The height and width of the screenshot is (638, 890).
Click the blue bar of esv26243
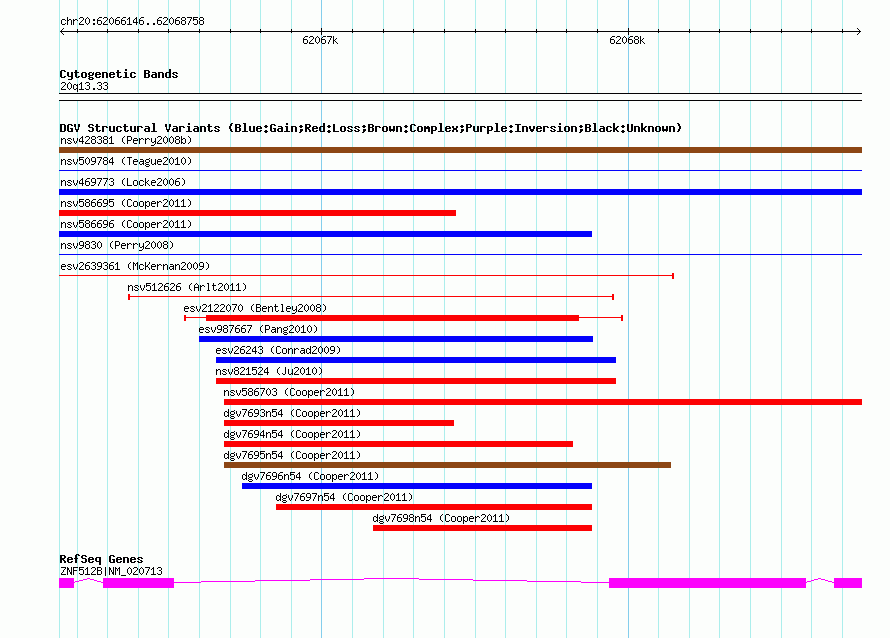415,360
